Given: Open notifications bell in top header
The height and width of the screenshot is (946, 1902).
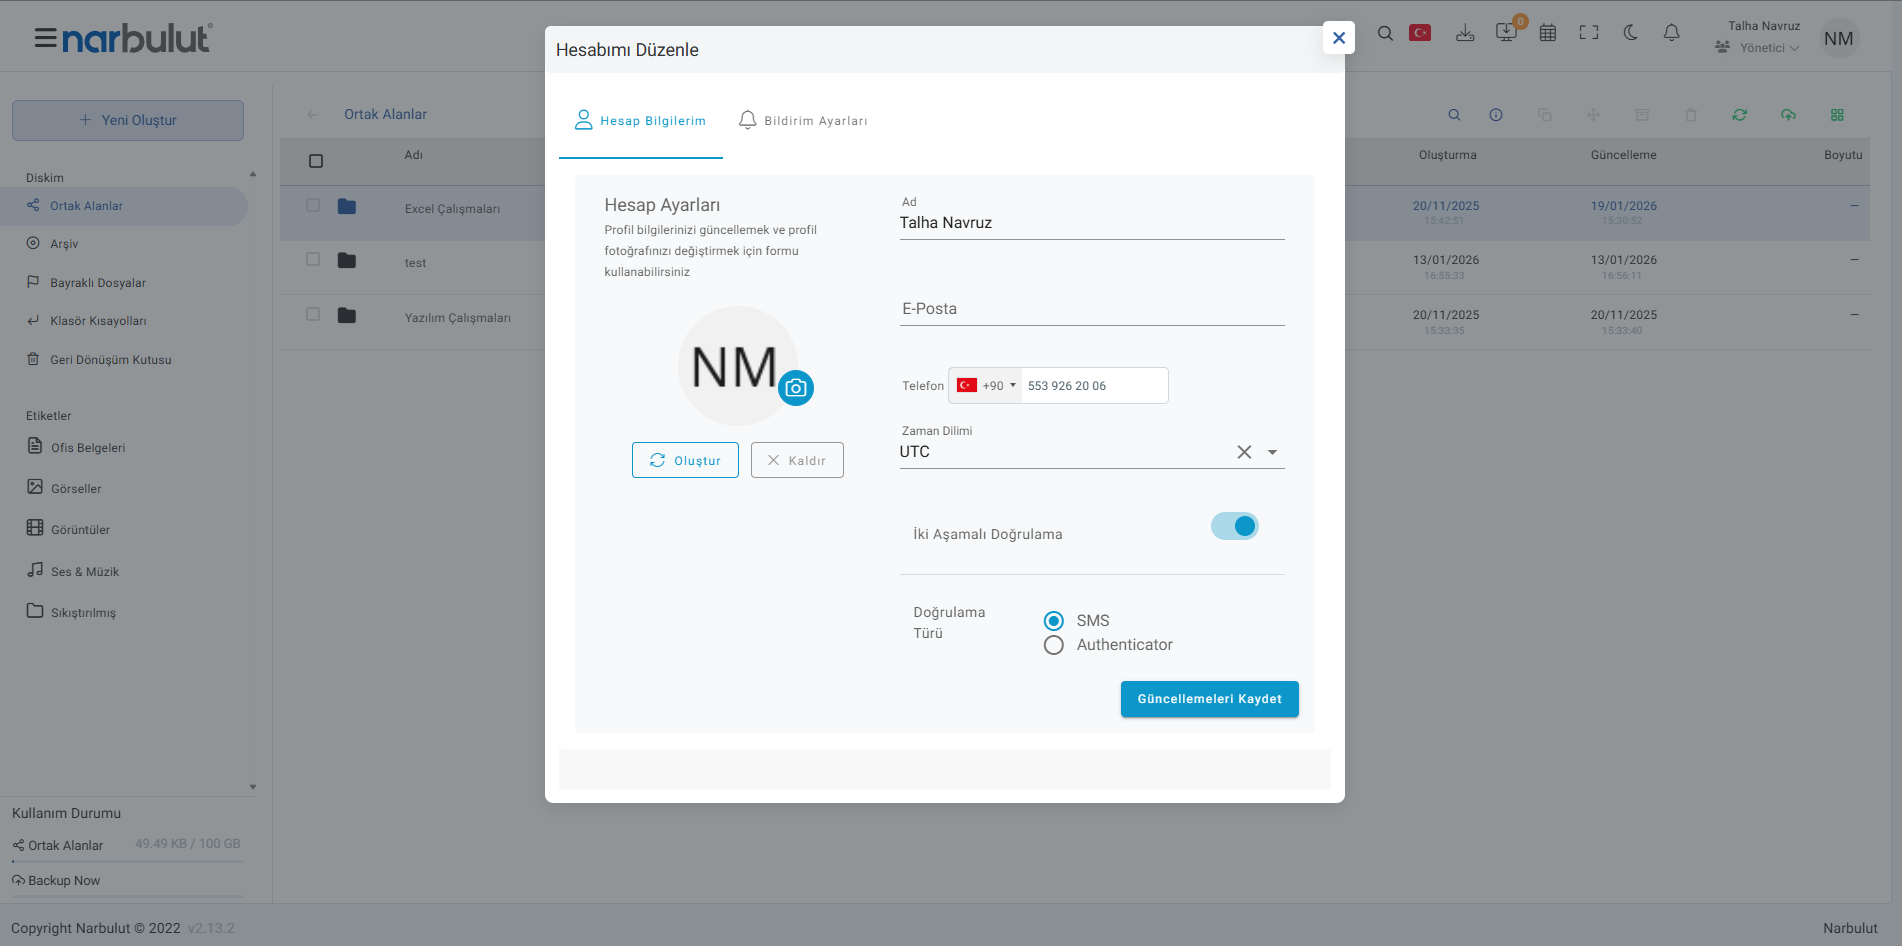Looking at the screenshot, I should pos(1671,33).
